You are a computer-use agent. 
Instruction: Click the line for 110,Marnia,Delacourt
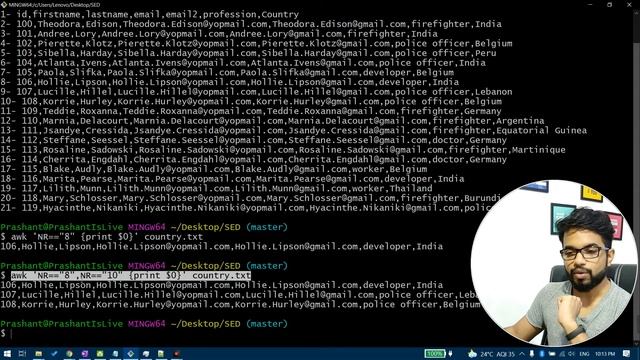[272, 121]
